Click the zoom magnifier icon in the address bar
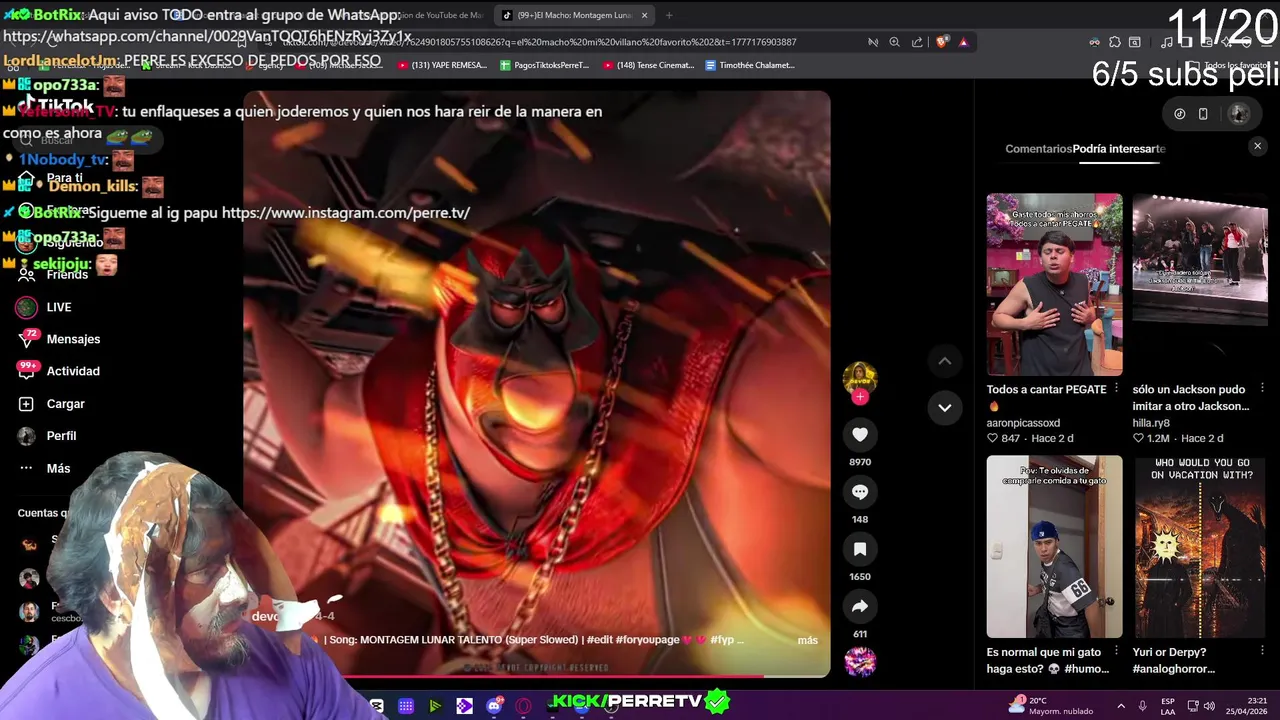The image size is (1280, 720). click(894, 42)
